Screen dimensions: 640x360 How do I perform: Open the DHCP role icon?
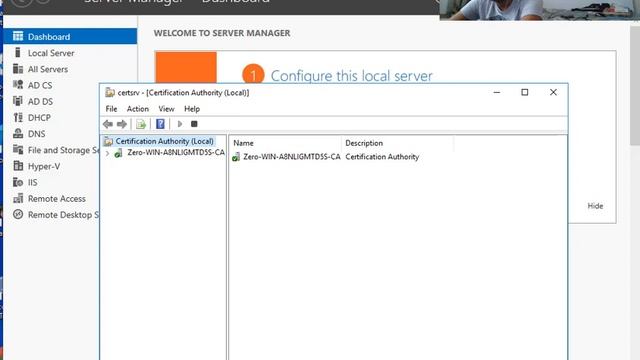click(x=18, y=117)
